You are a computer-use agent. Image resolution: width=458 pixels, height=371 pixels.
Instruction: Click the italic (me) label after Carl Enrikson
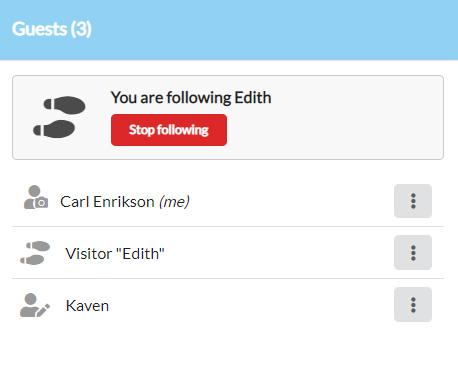coord(174,202)
